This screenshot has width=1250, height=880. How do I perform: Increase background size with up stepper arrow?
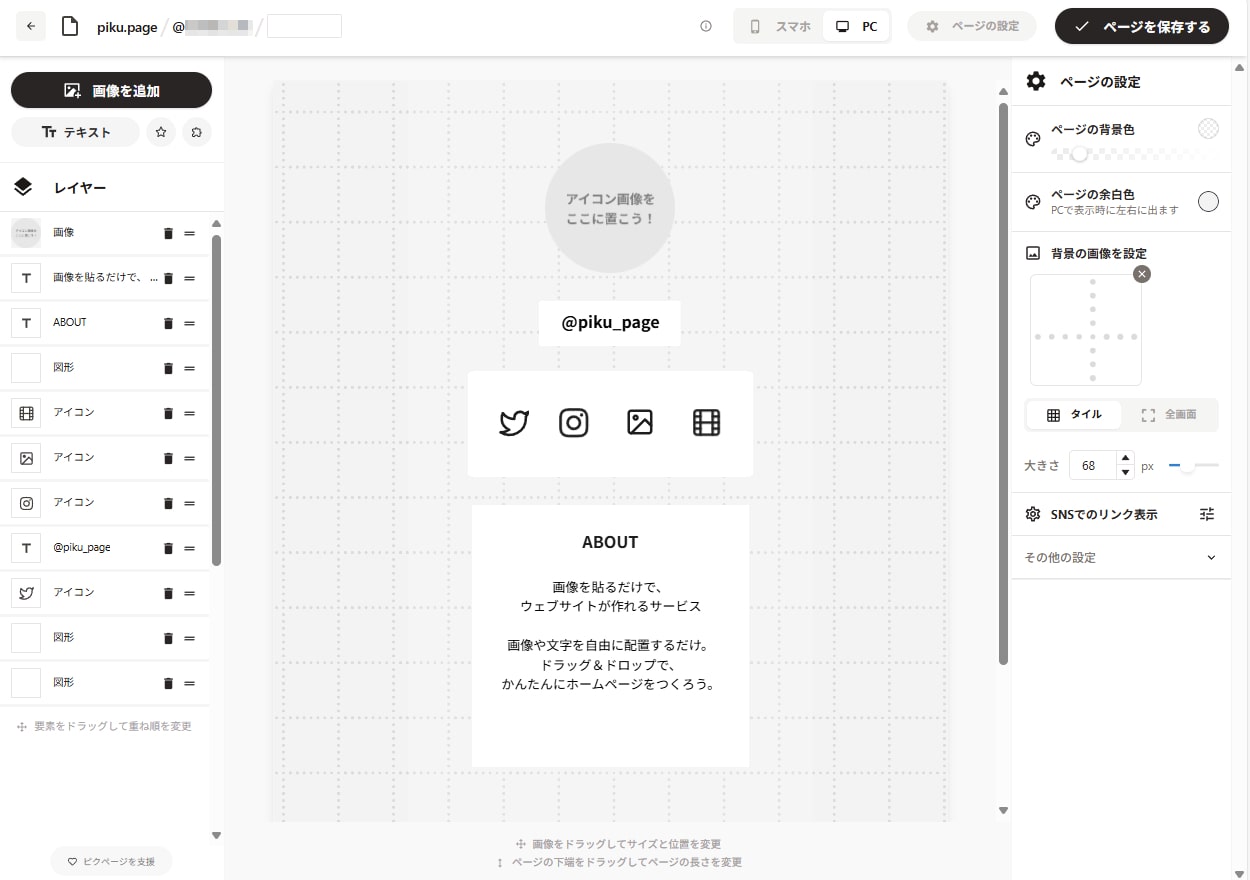pyautogui.click(x=1125, y=459)
